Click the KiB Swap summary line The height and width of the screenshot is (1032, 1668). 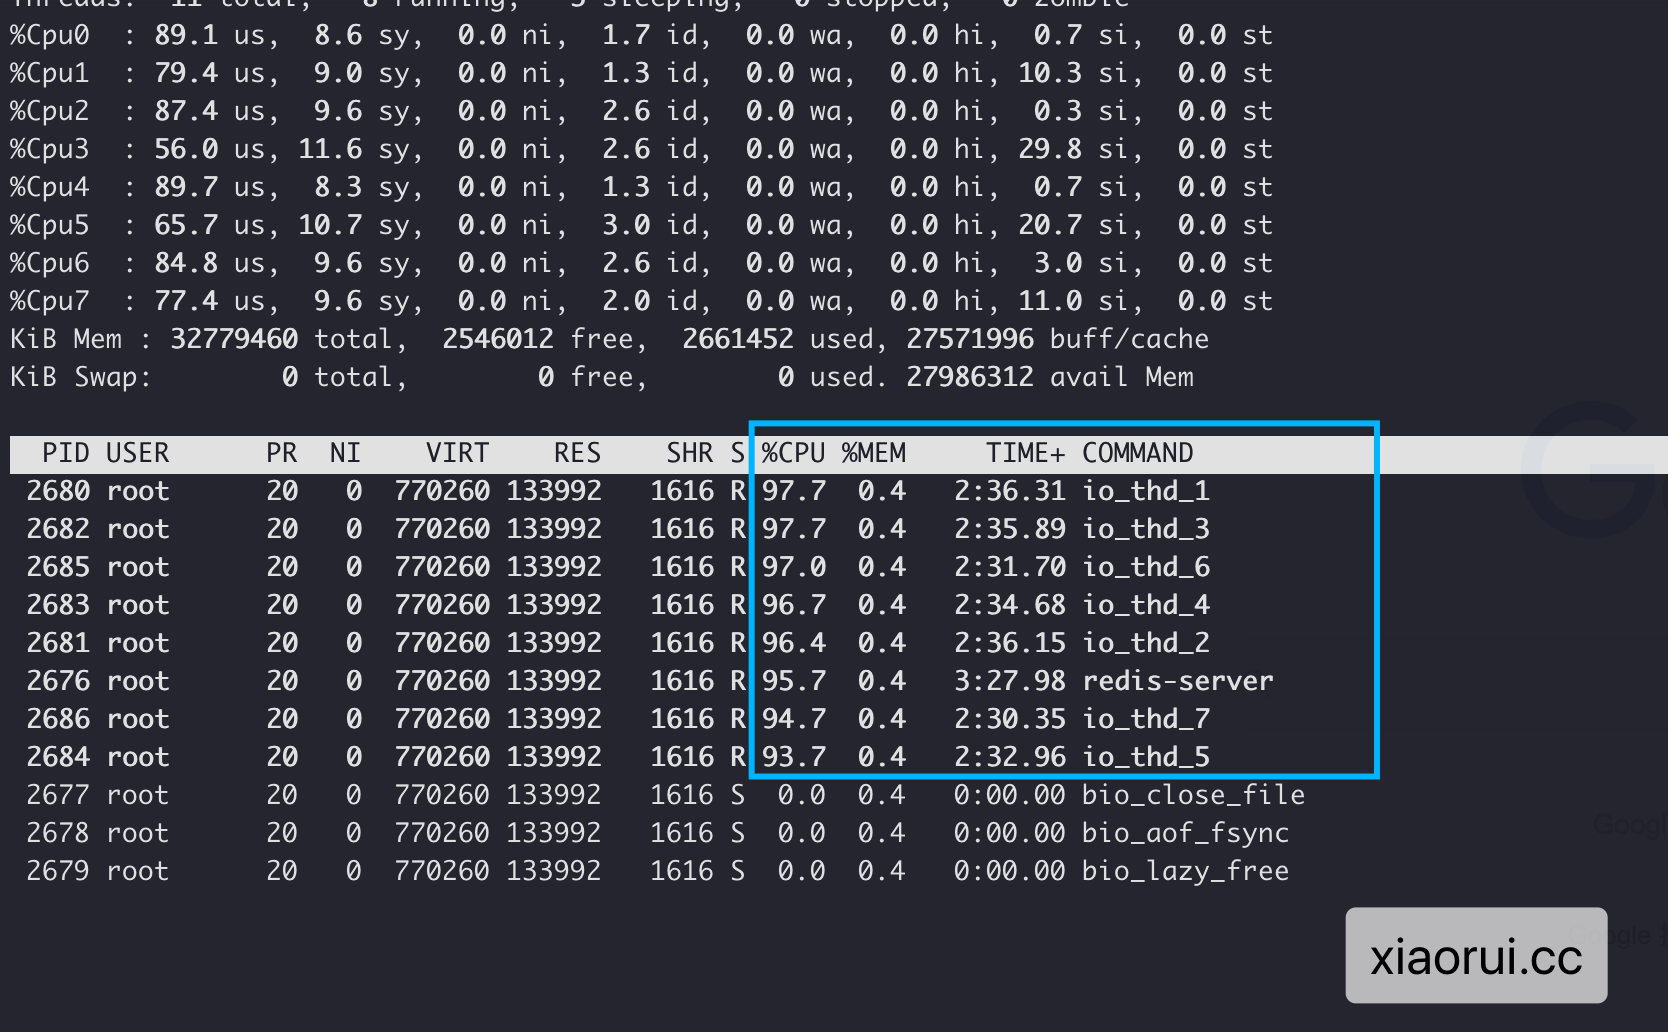[600, 377]
